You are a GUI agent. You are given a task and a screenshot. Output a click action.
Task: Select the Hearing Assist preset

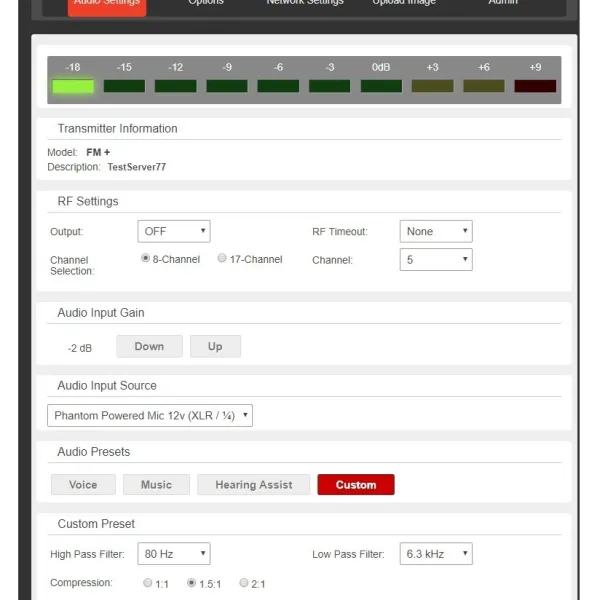click(x=253, y=485)
